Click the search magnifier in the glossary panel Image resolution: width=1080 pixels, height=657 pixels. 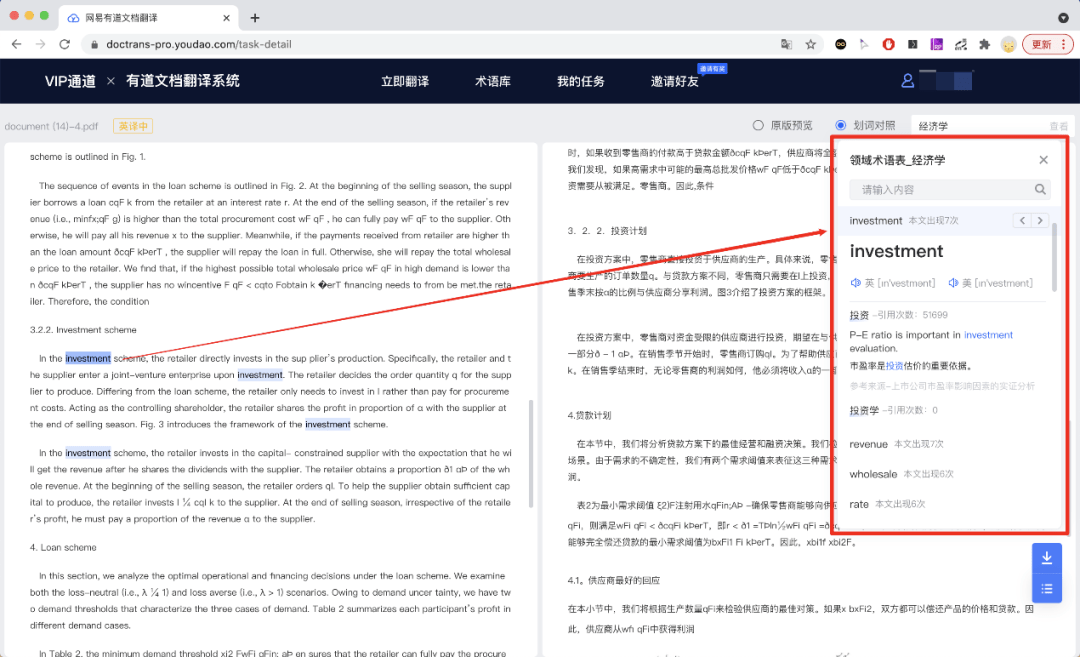pyautogui.click(x=1040, y=189)
